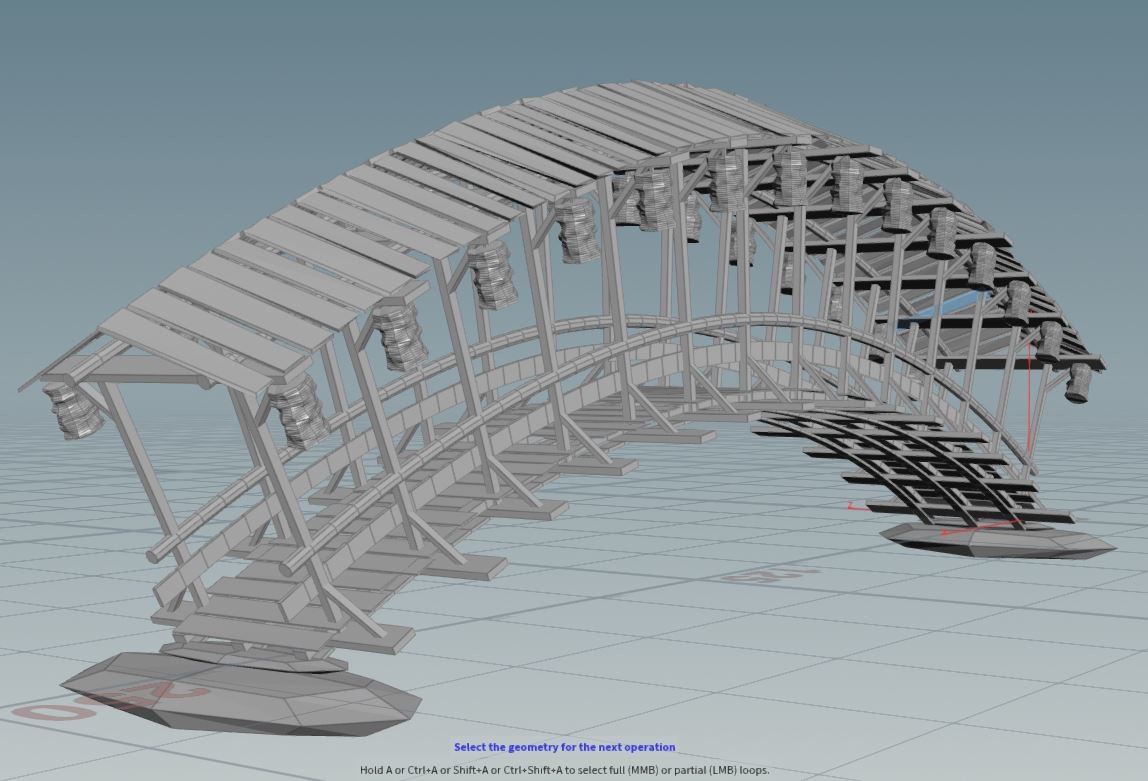Click the lantern hanging at the far left eave
The image size is (1148, 781).
70,410
